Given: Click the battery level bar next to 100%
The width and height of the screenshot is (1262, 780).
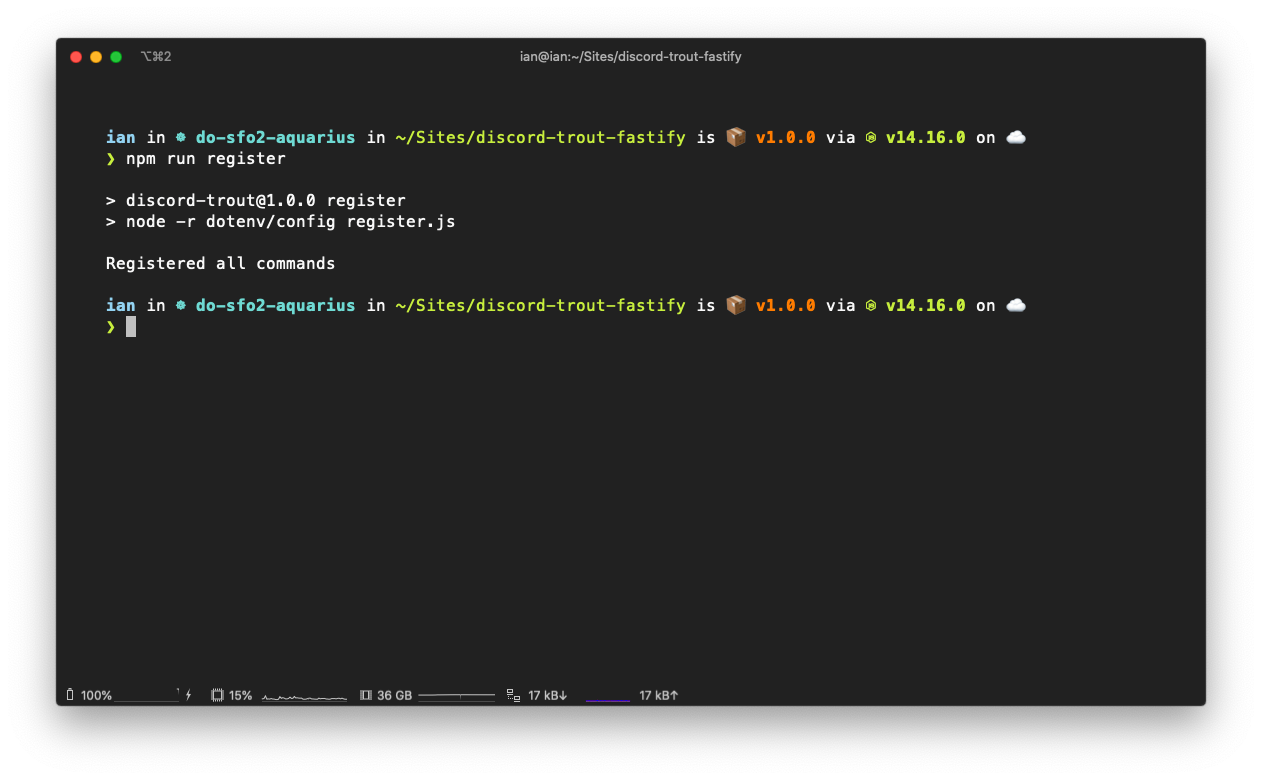Looking at the screenshot, I should 146,697.
